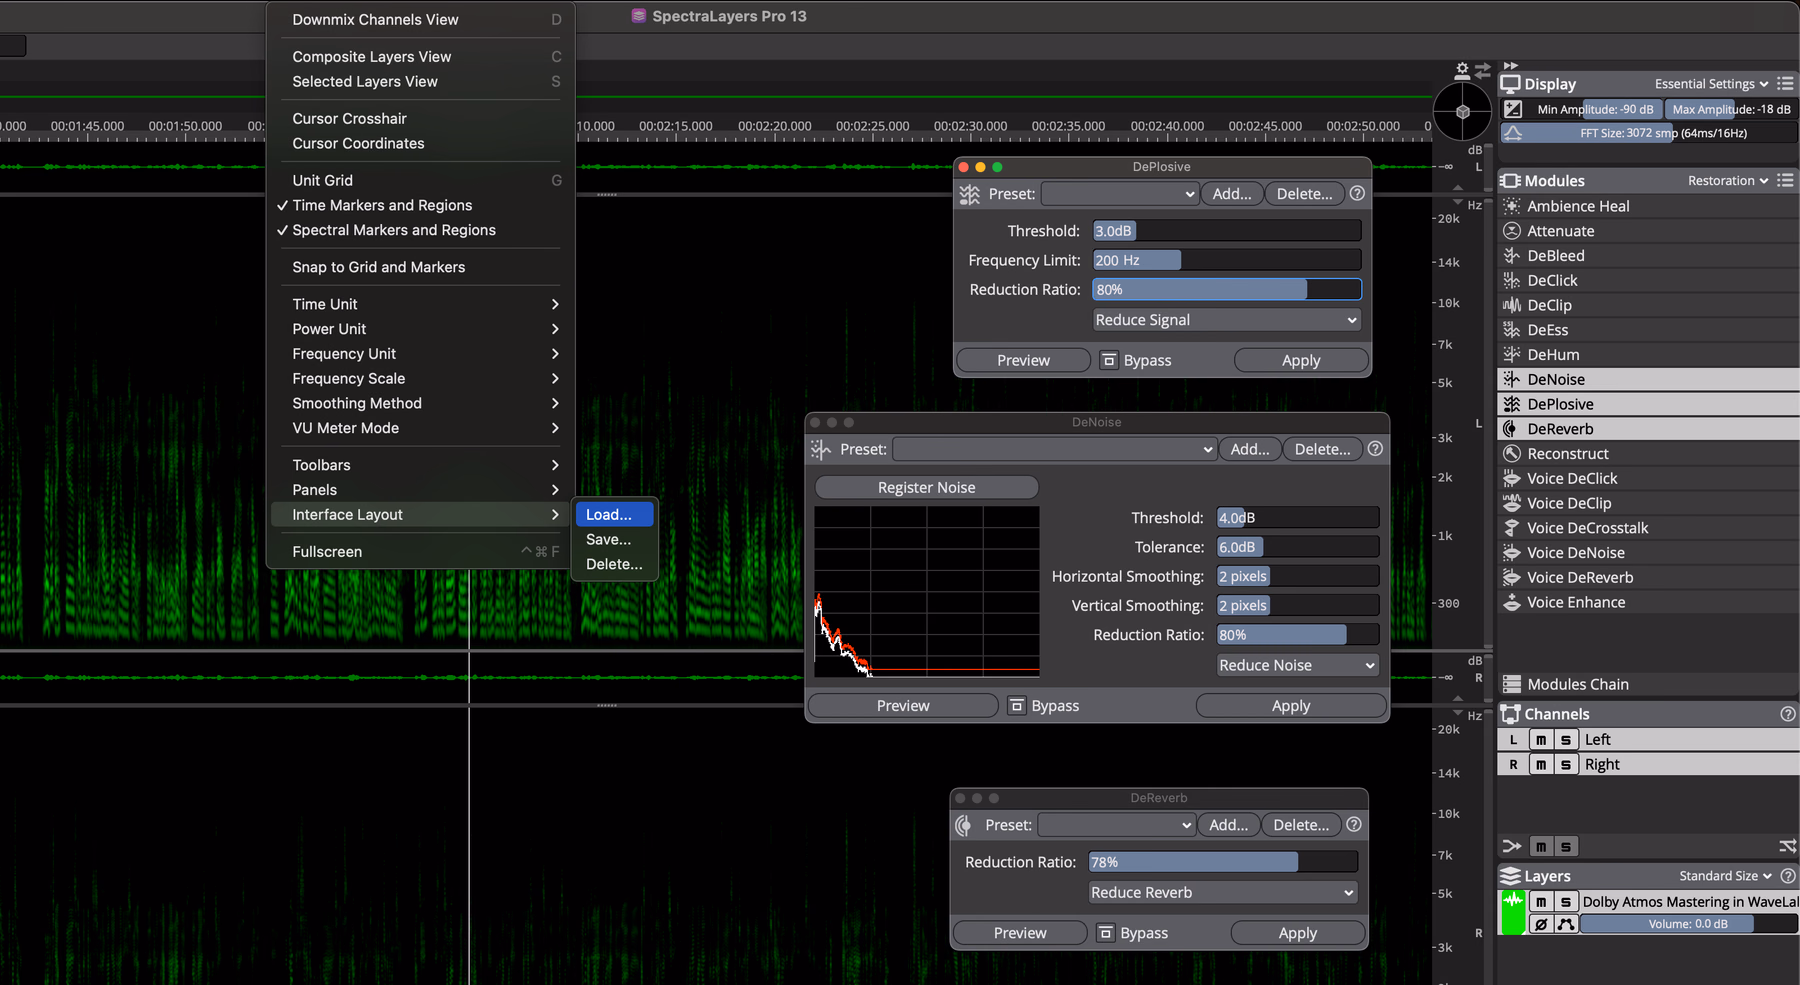
Task: Toggle Bypass in the DeReverb window
Action: pos(1133,933)
